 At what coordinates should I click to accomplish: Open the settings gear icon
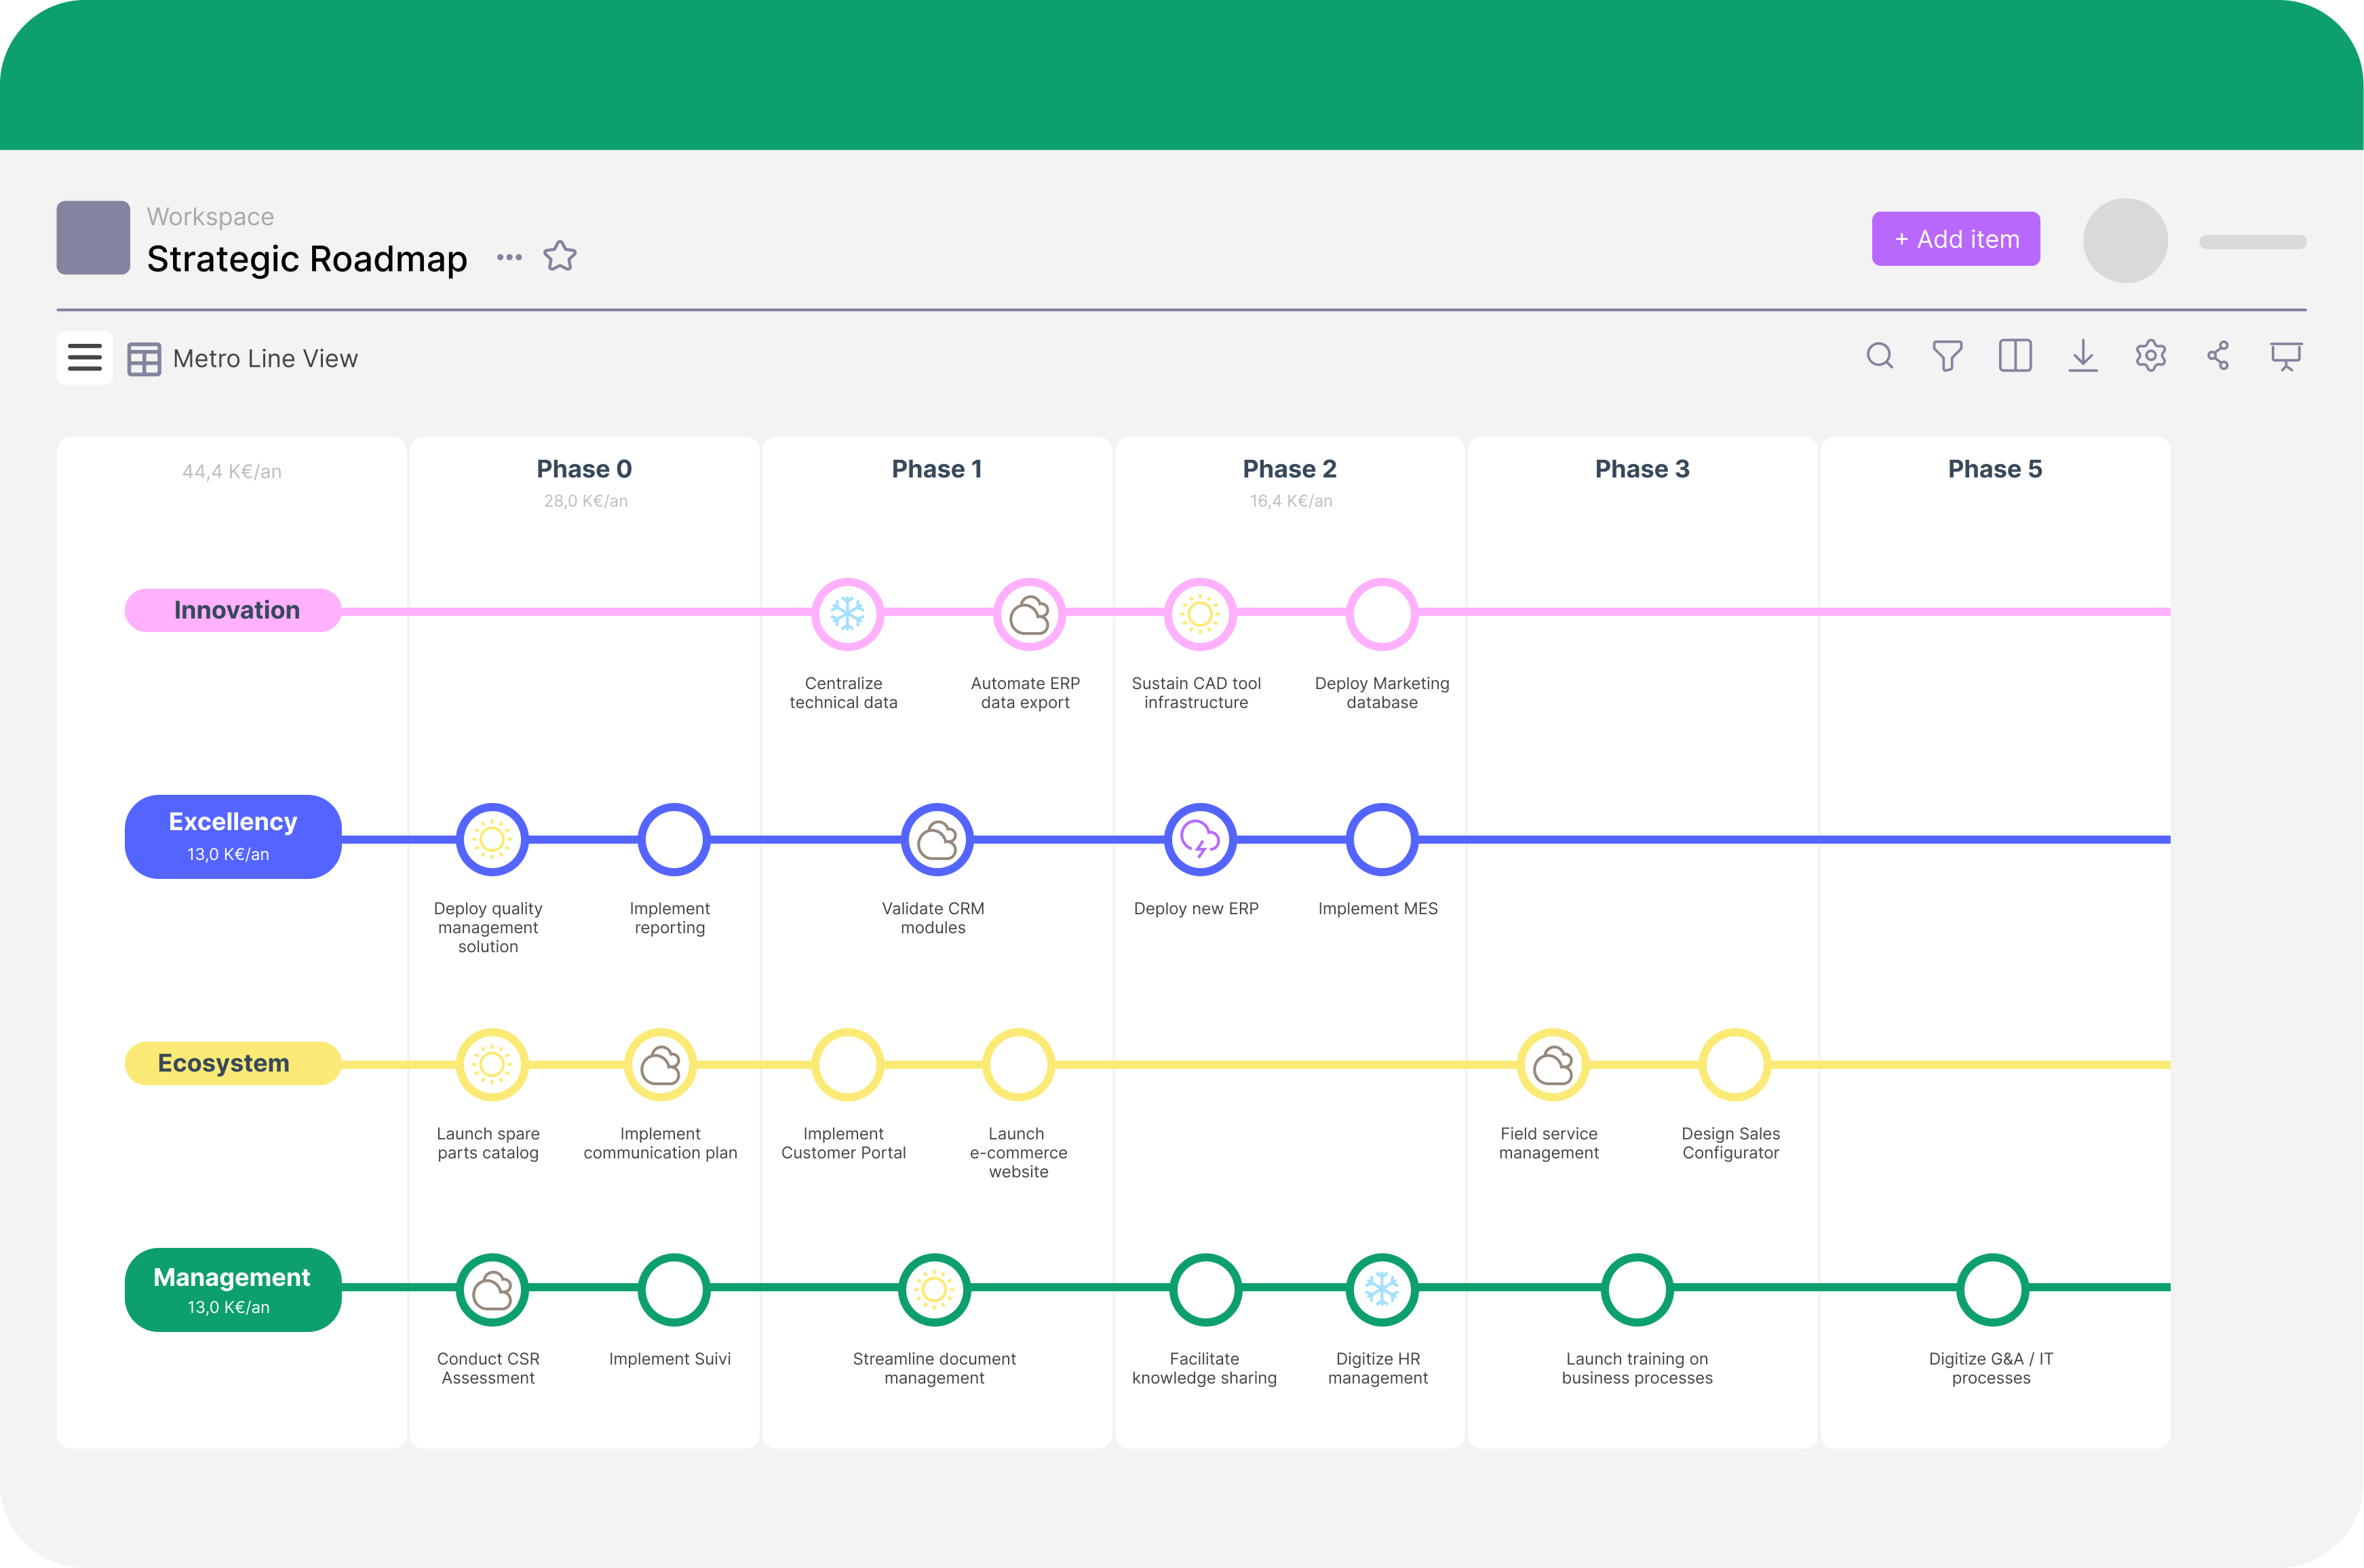[2150, 356]
